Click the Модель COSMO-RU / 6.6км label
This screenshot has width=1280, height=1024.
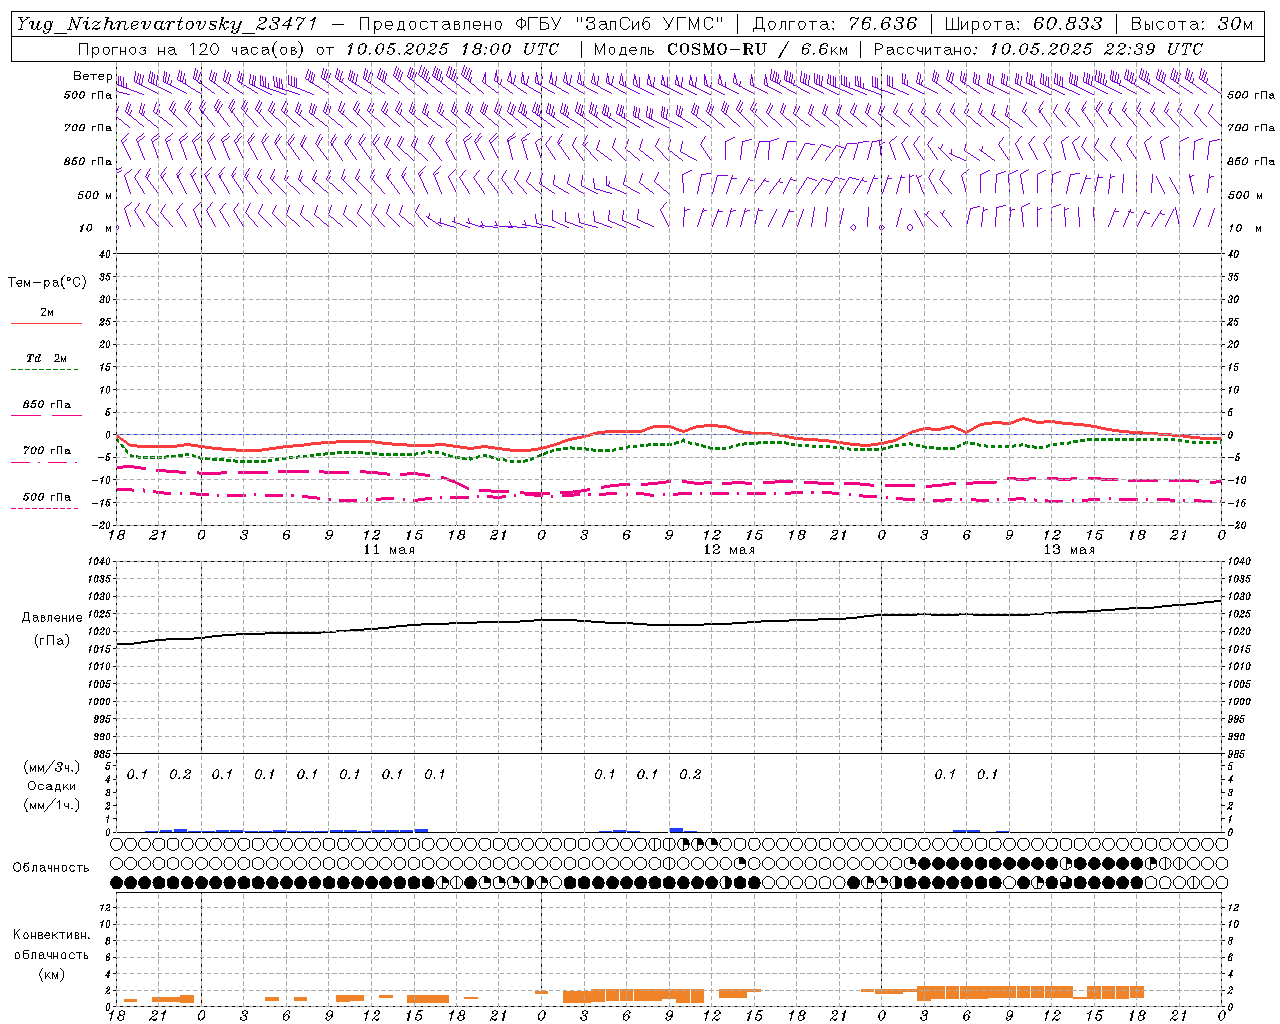tap(720, 49)
